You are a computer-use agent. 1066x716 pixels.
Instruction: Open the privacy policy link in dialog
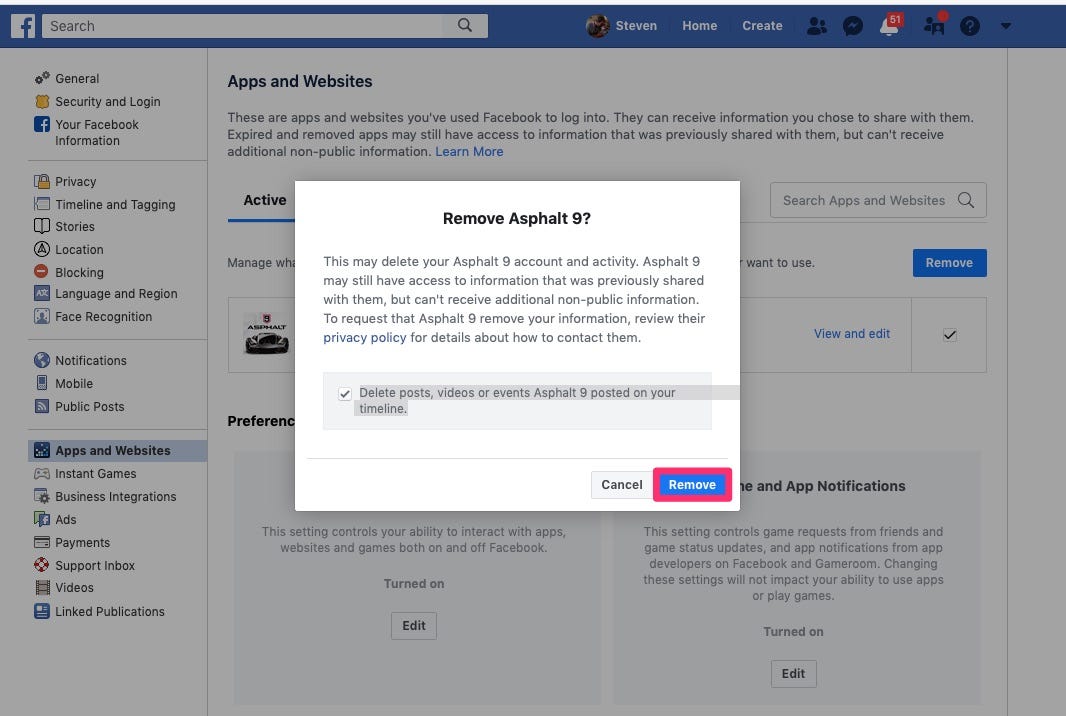pos(364,337)
